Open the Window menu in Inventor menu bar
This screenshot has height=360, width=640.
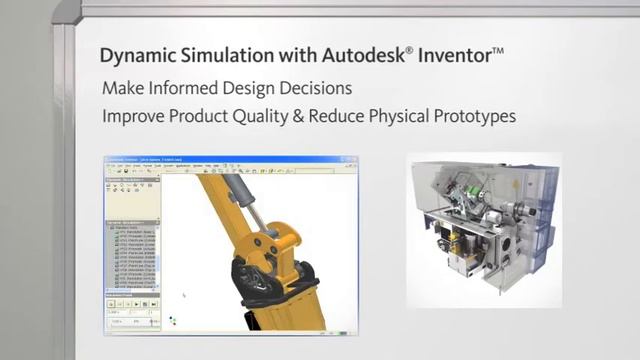coord(198,166)
